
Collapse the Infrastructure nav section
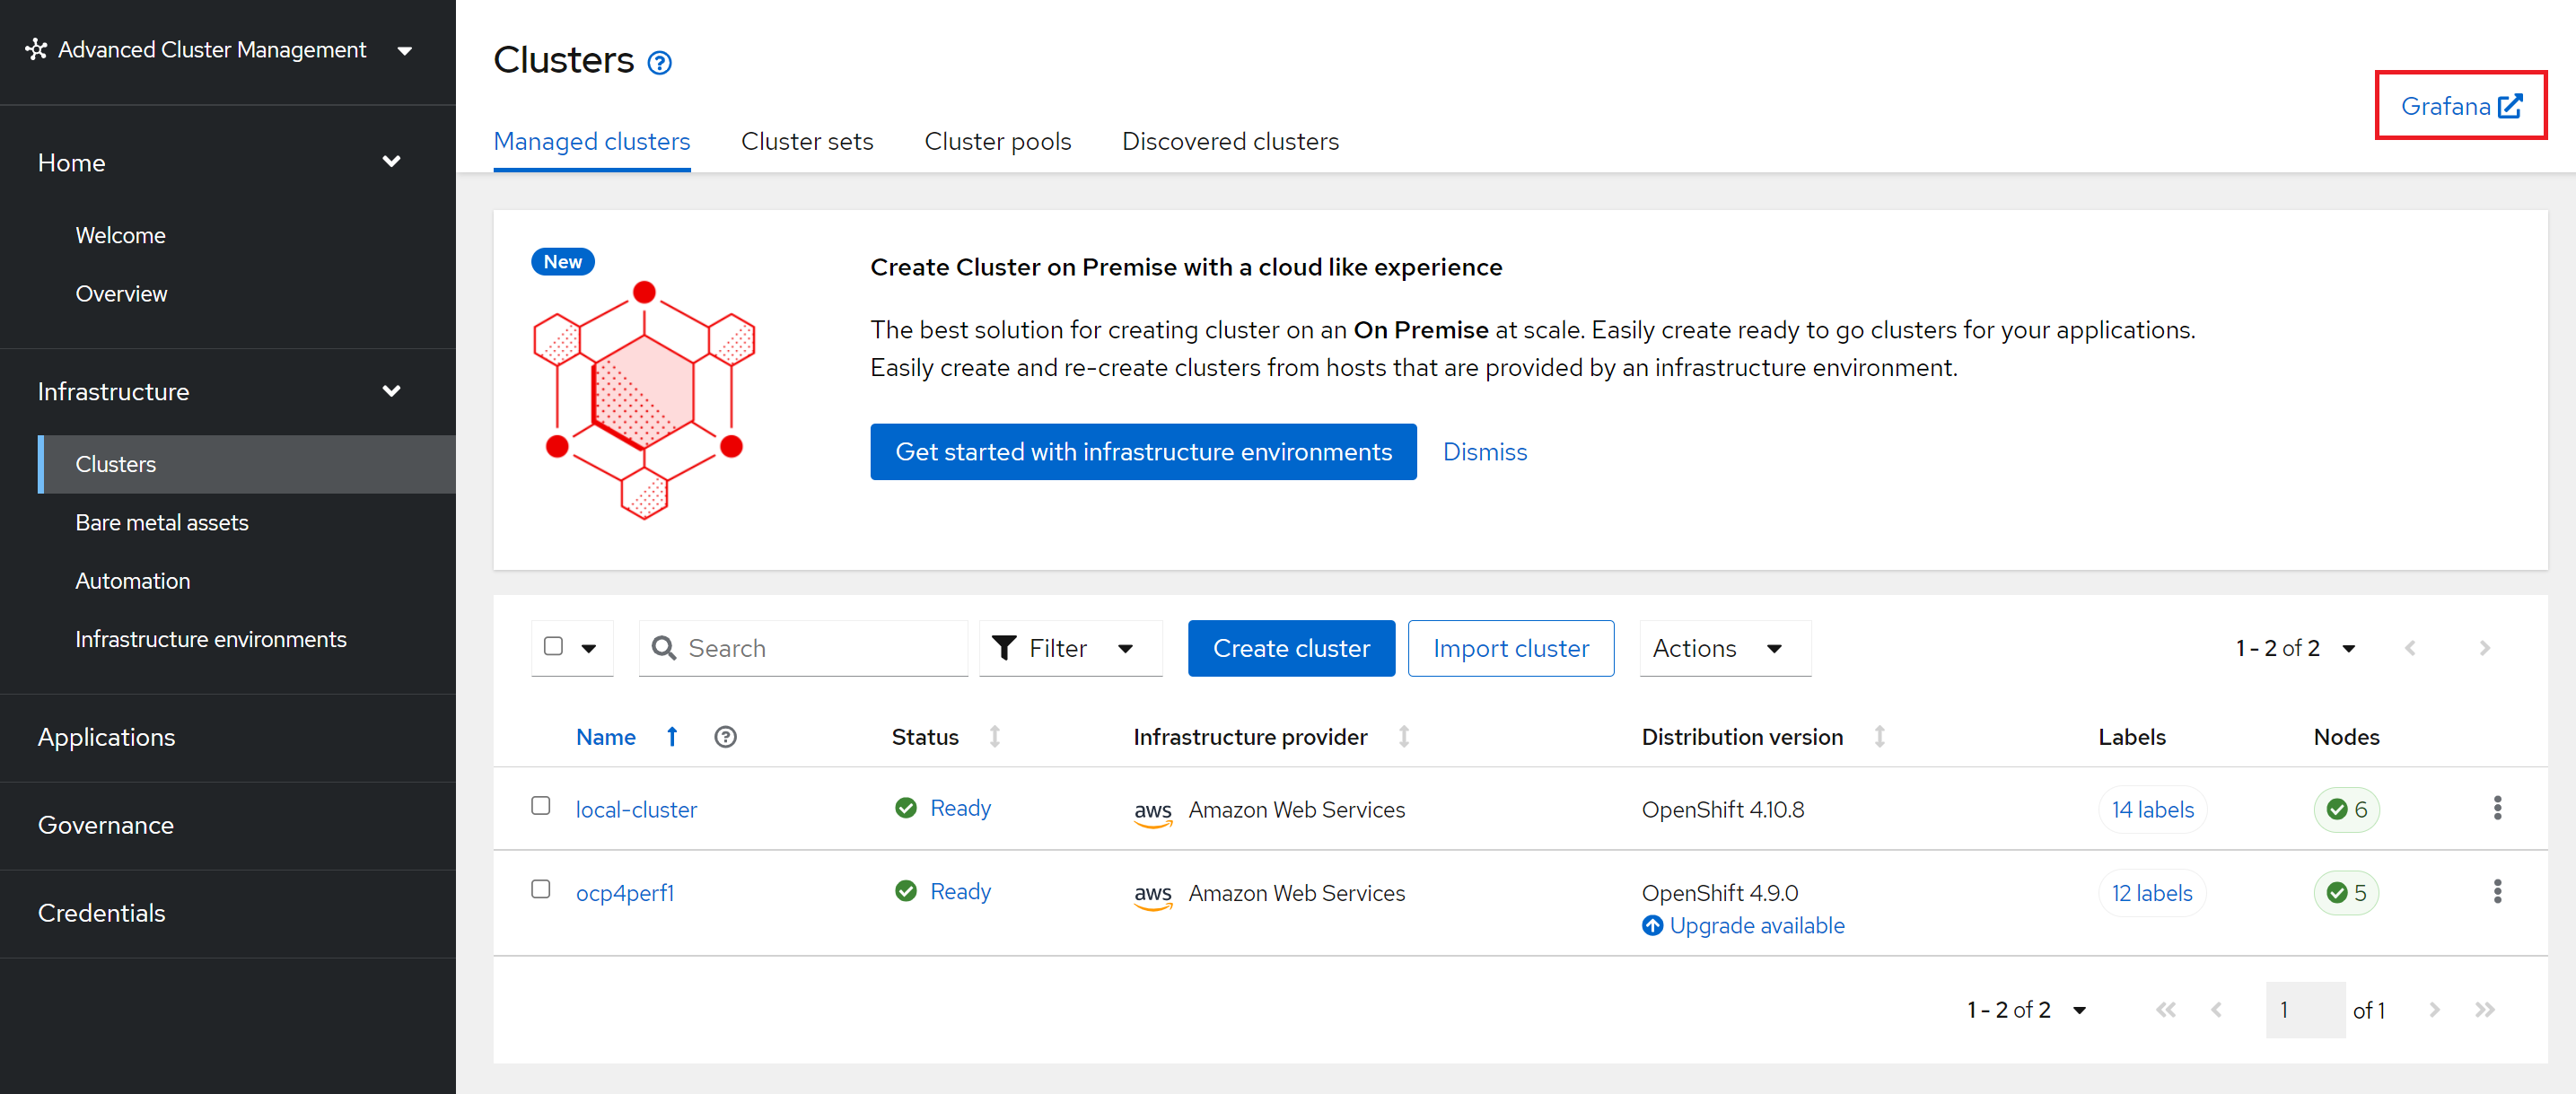[391, 391]
